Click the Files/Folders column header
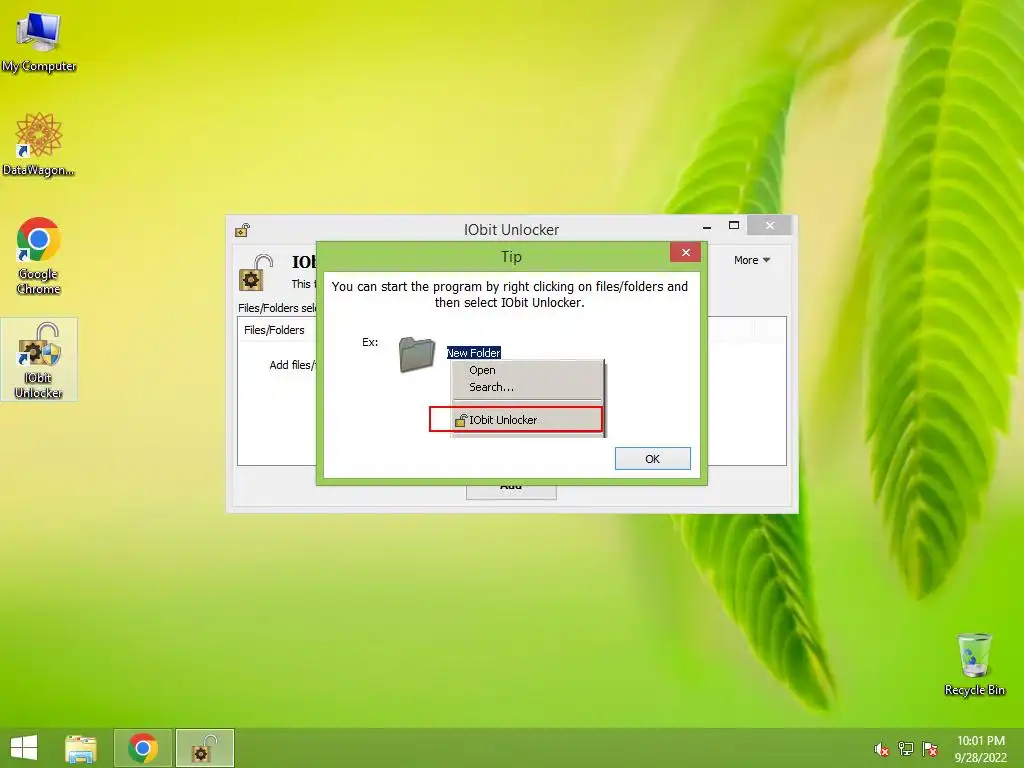This screenshot has height=768, width=1024. pyautogui.click(x=274, y=330)
